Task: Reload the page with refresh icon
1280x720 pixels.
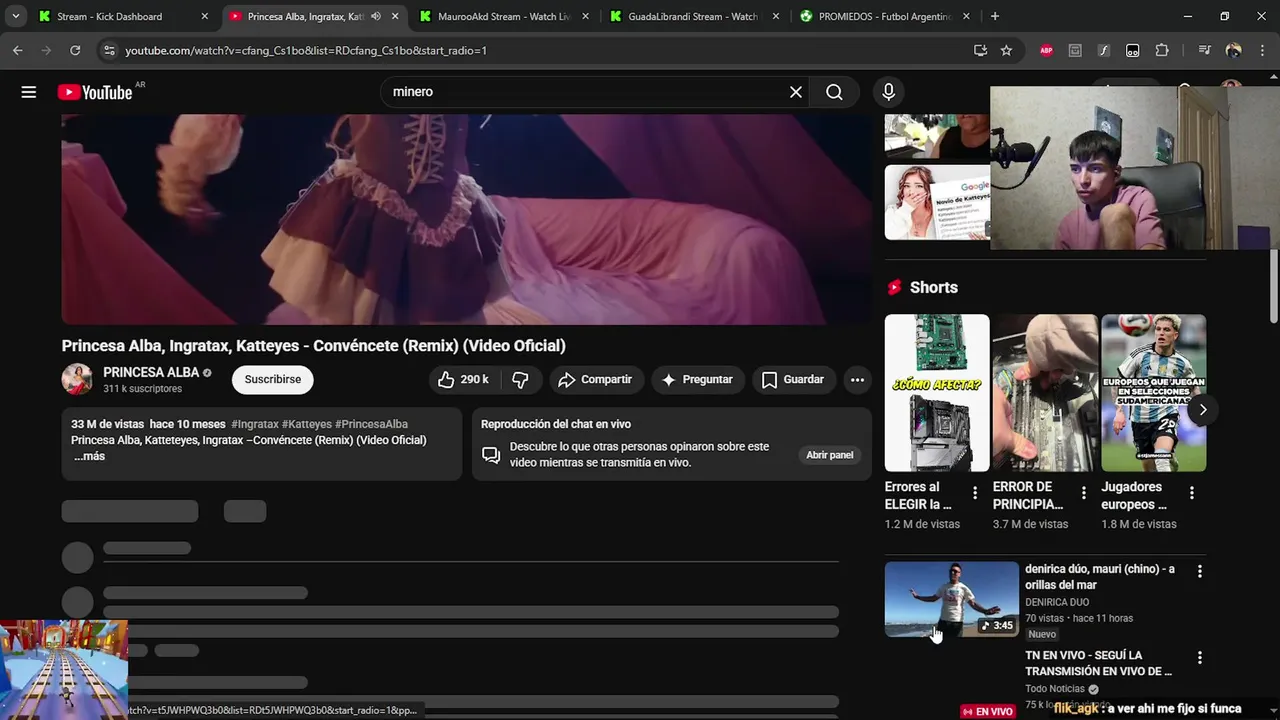Action: [x=75, y=50]
